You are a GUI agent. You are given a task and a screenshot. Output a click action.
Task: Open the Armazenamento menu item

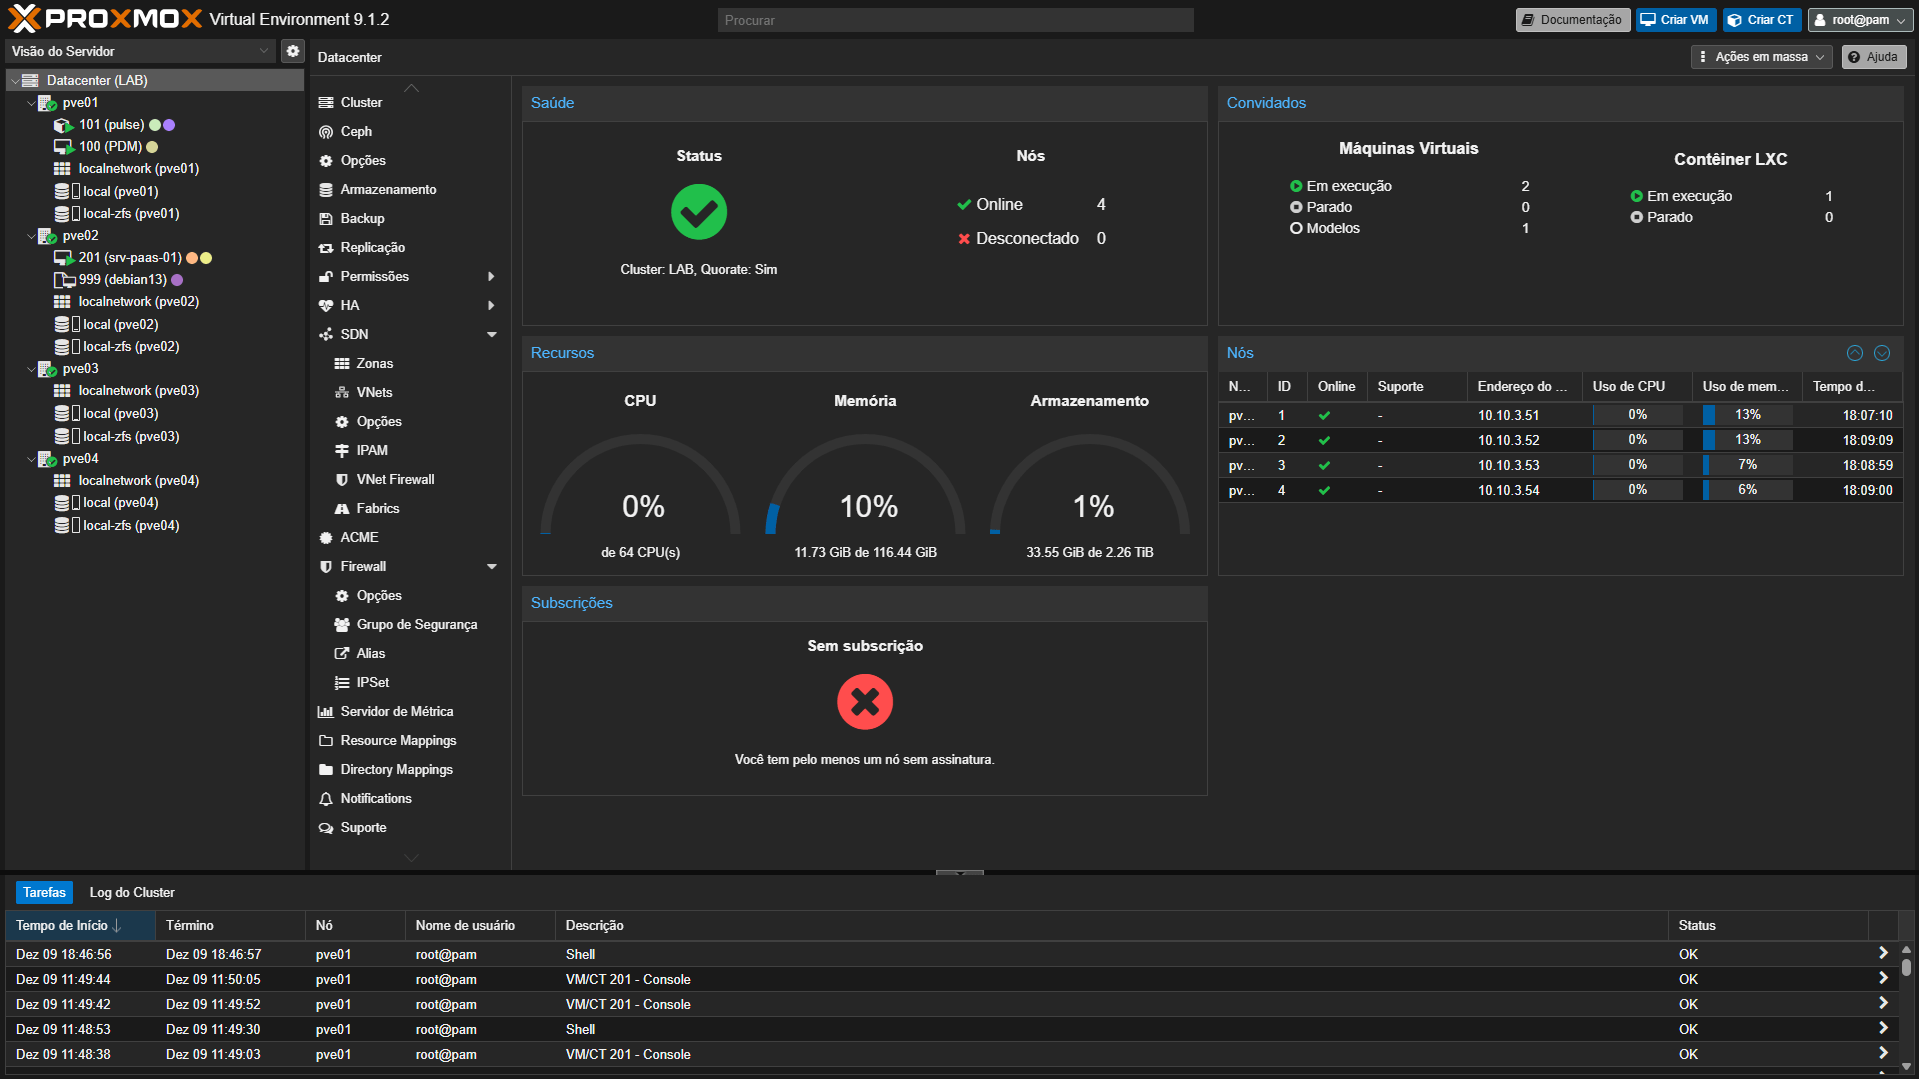388,190
